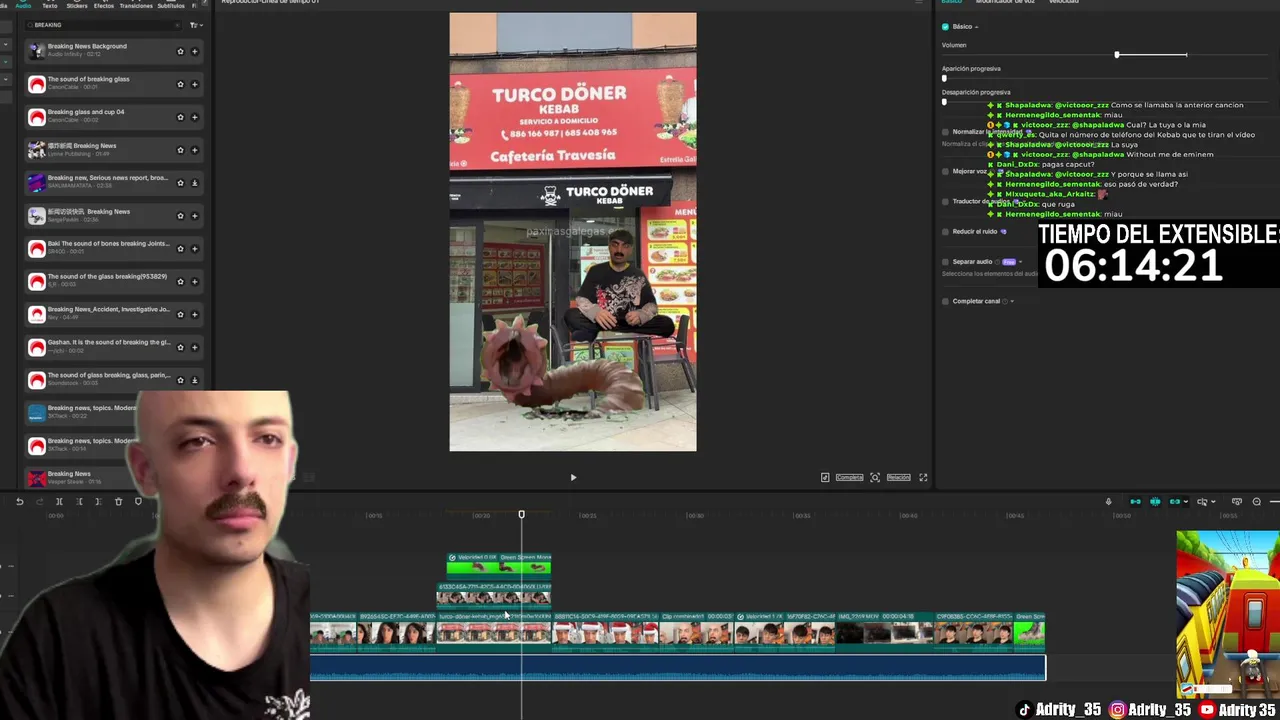
Task: Favorite The sound of the glass breaking(953829)
Action: (180, 282)
